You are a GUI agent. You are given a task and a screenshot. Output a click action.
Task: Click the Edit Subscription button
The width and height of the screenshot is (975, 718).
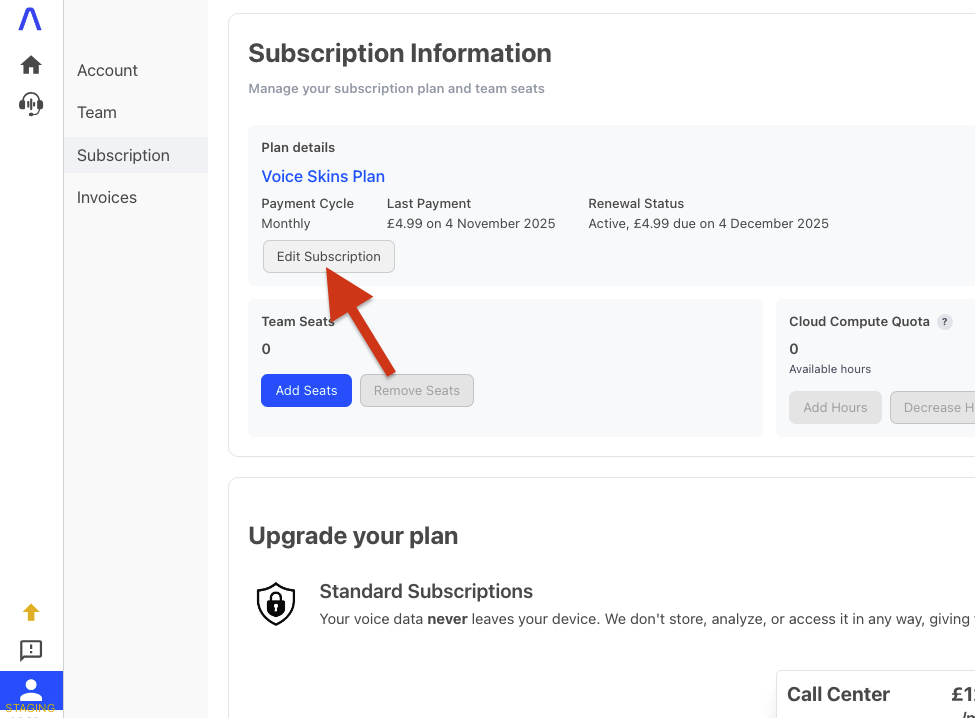click(328, 256)
